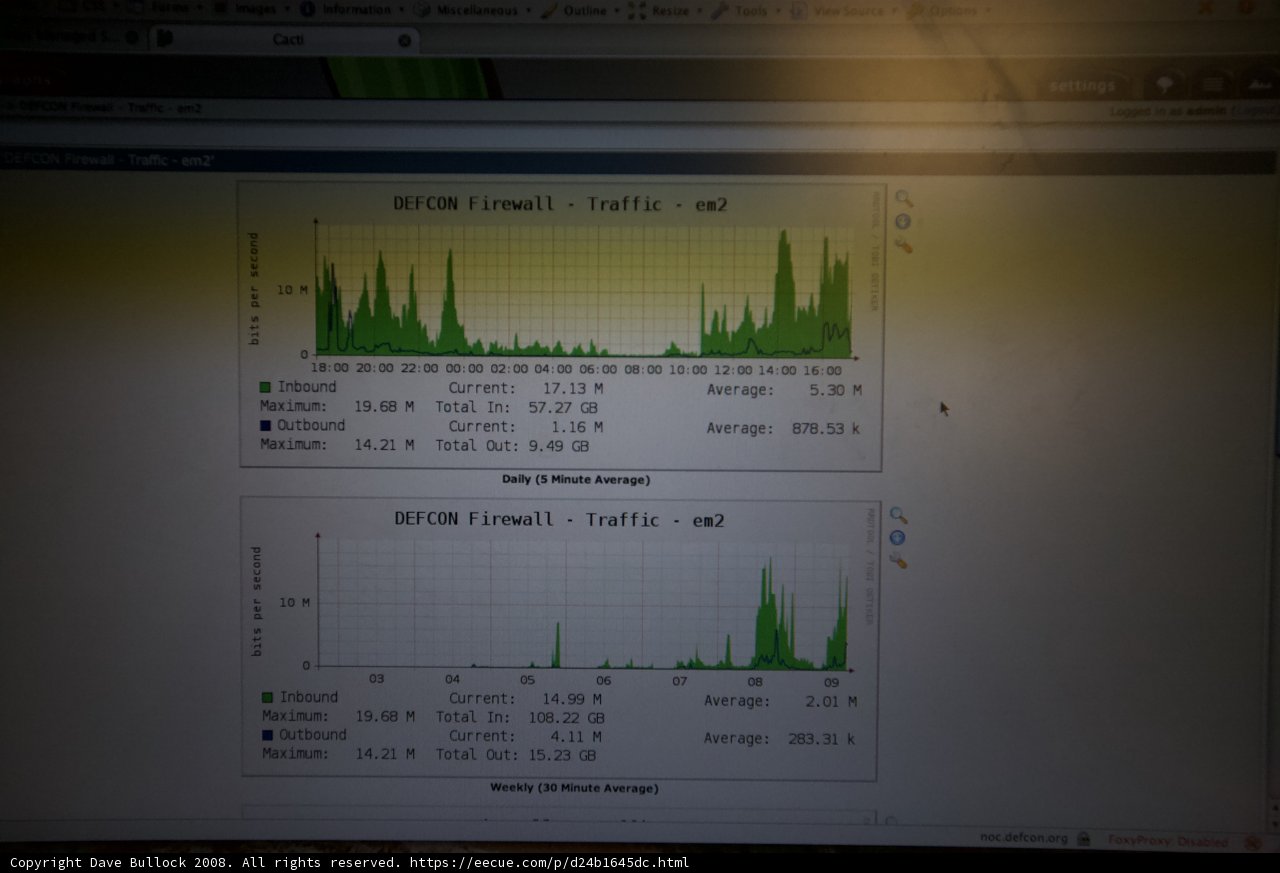Open Weekly graph properties with the wrench icon

[x=898, y=561]
